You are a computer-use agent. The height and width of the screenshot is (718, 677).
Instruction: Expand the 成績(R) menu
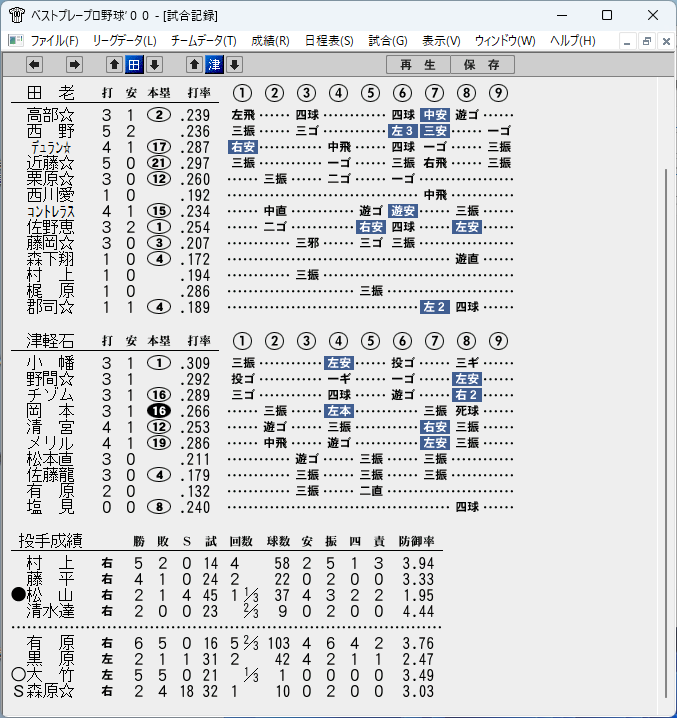click(270, 41)
